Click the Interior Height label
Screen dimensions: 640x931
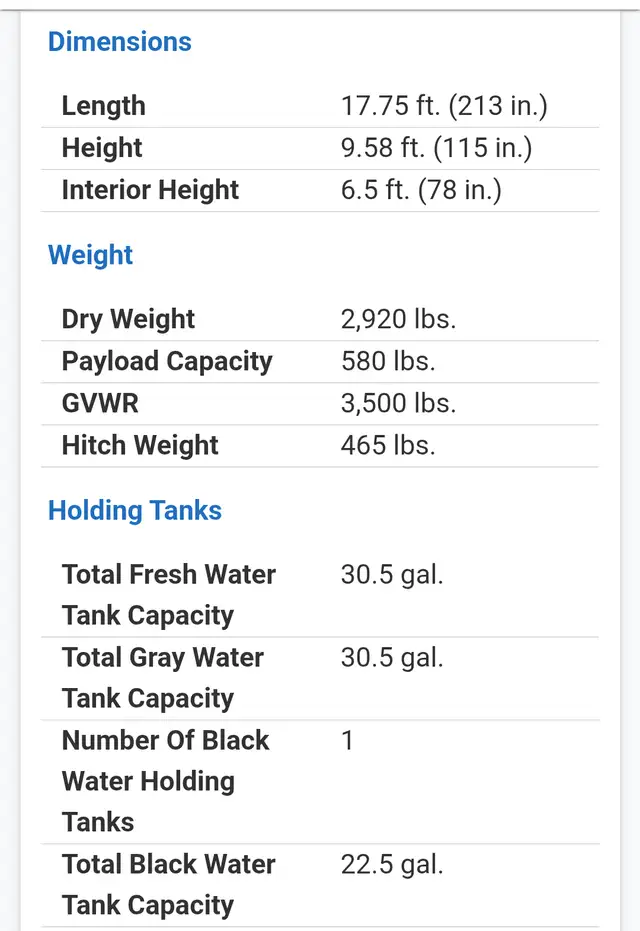tap(150, 190)
